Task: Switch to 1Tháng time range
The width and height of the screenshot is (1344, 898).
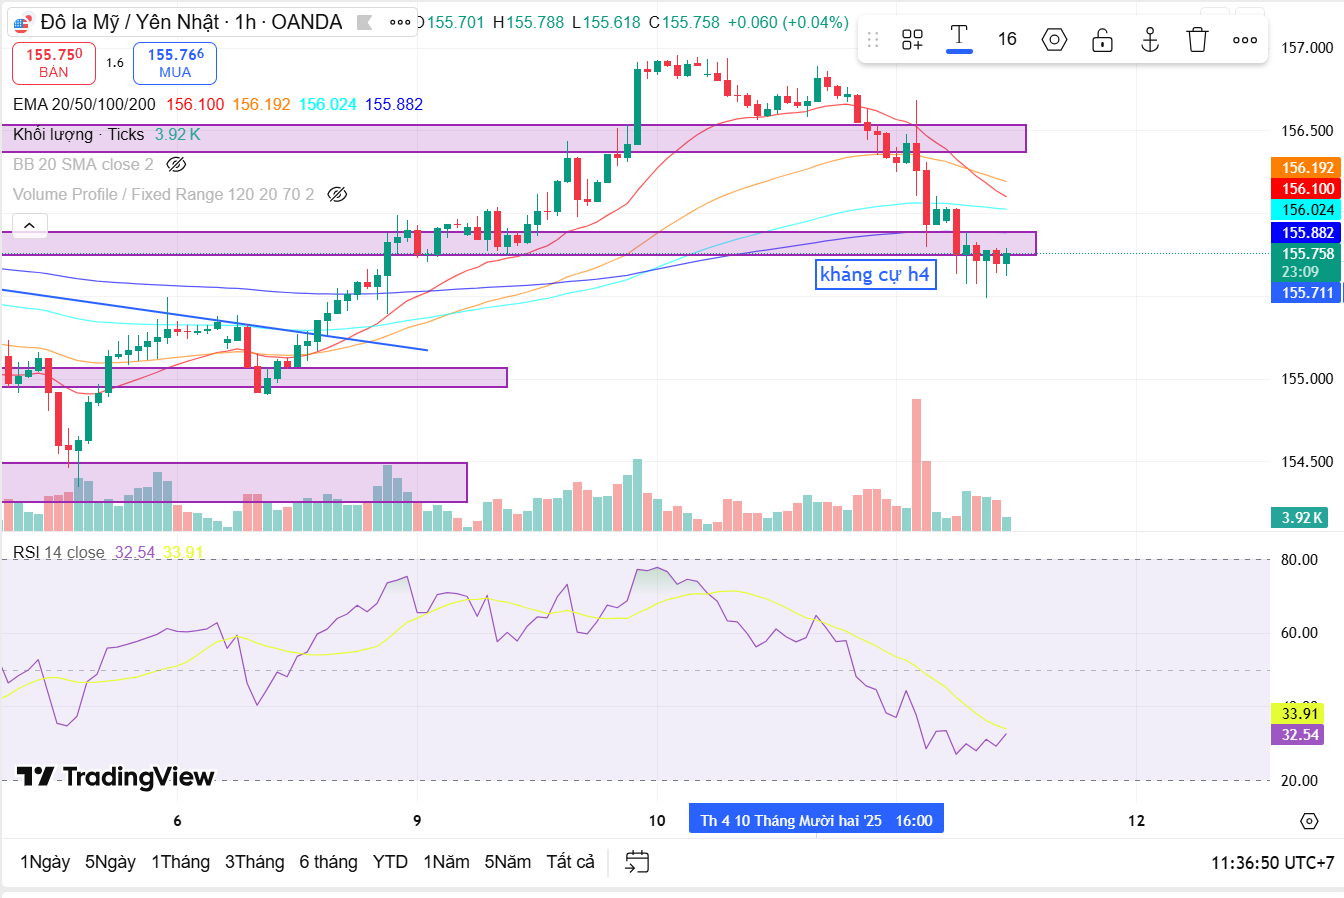Action: 180,862
